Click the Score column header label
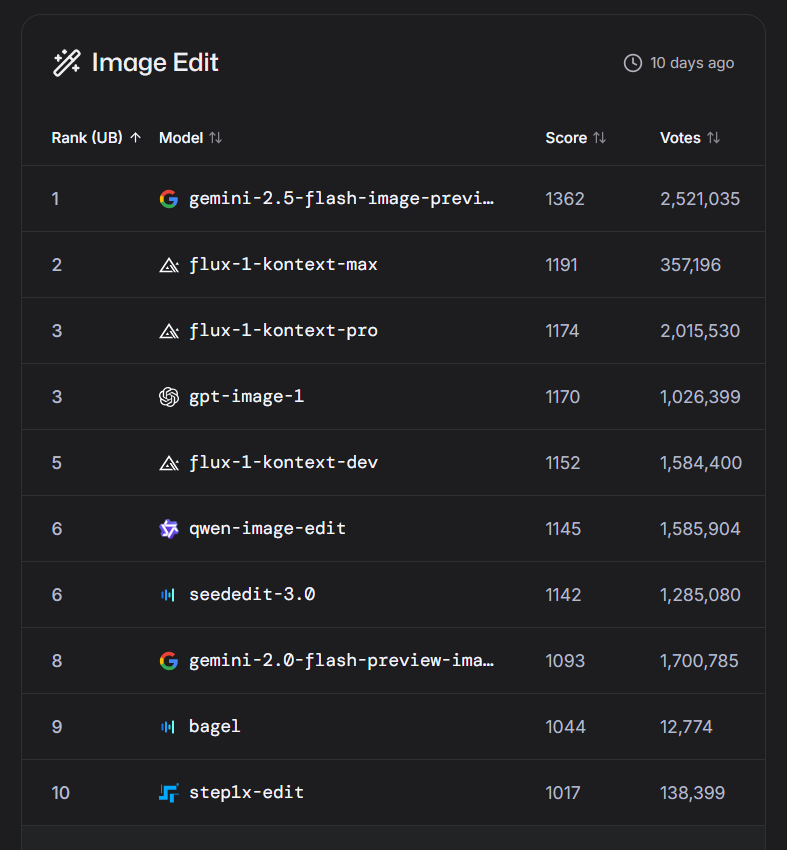The width and height of the screenshot is (787, 850). 566,138
